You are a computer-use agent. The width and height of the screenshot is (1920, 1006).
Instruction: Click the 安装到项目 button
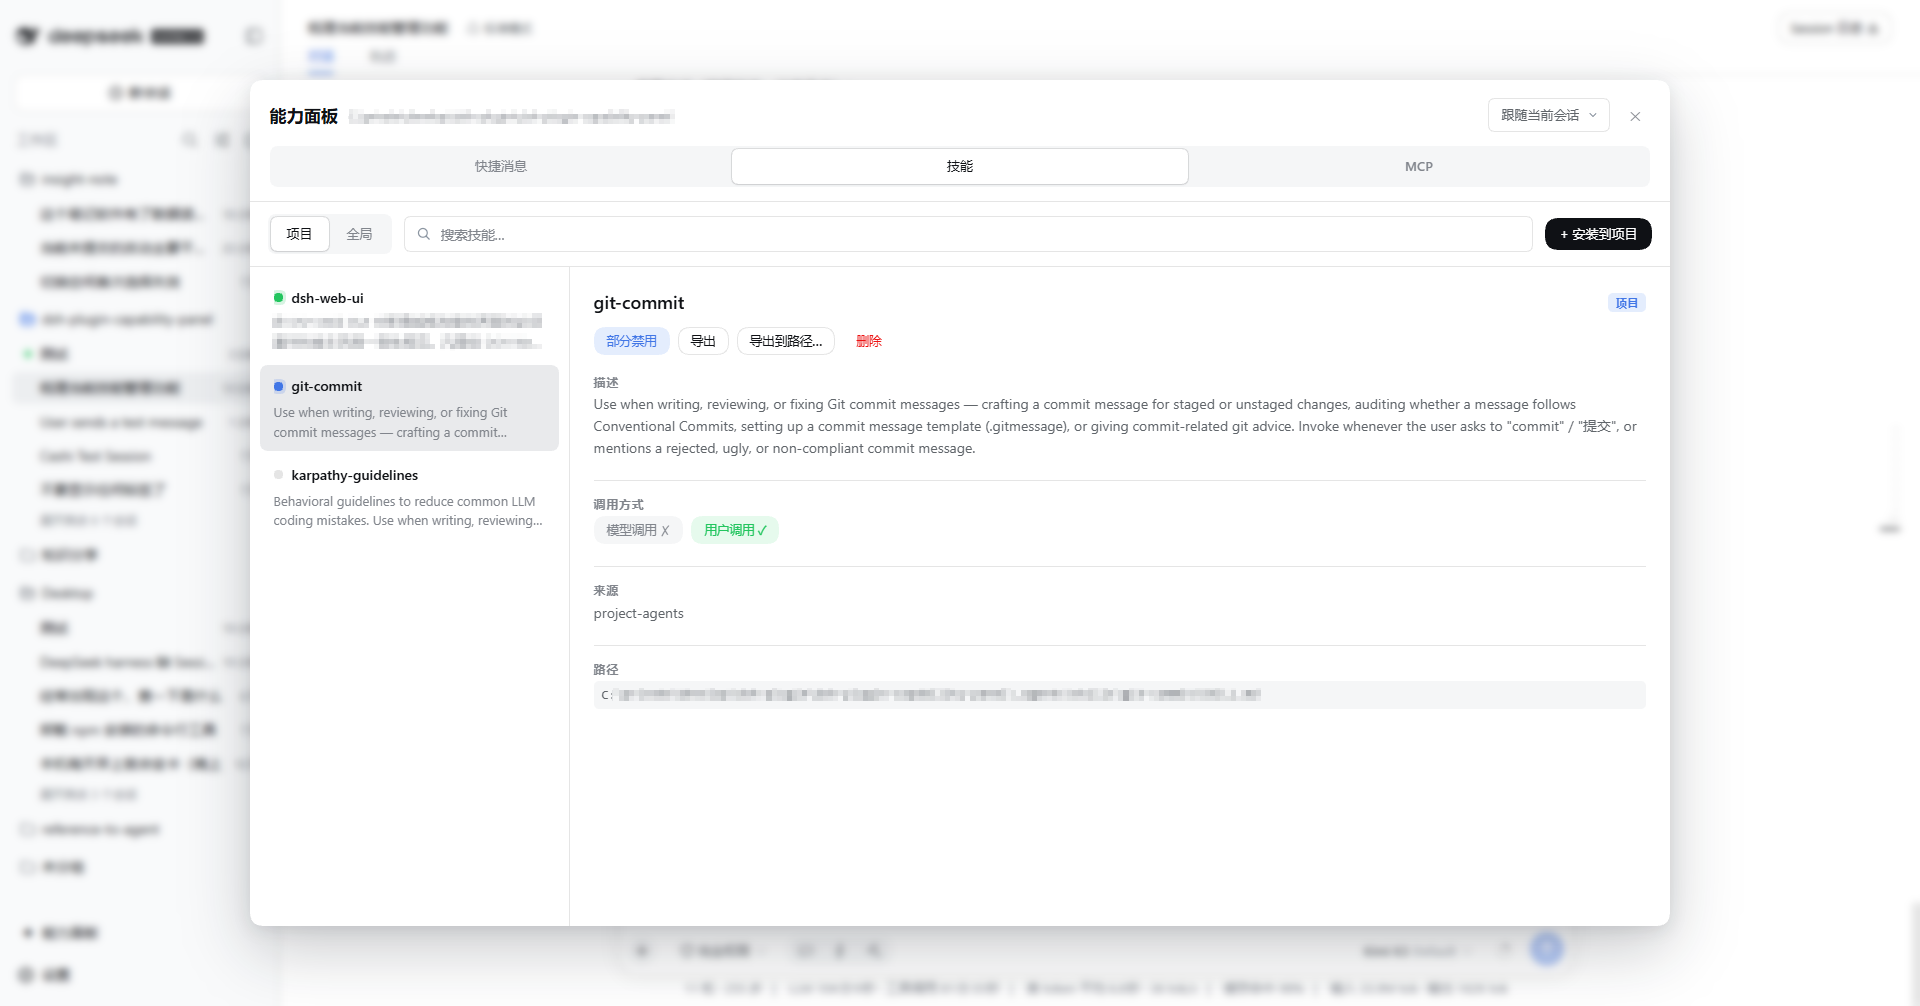coord(1598,234)
